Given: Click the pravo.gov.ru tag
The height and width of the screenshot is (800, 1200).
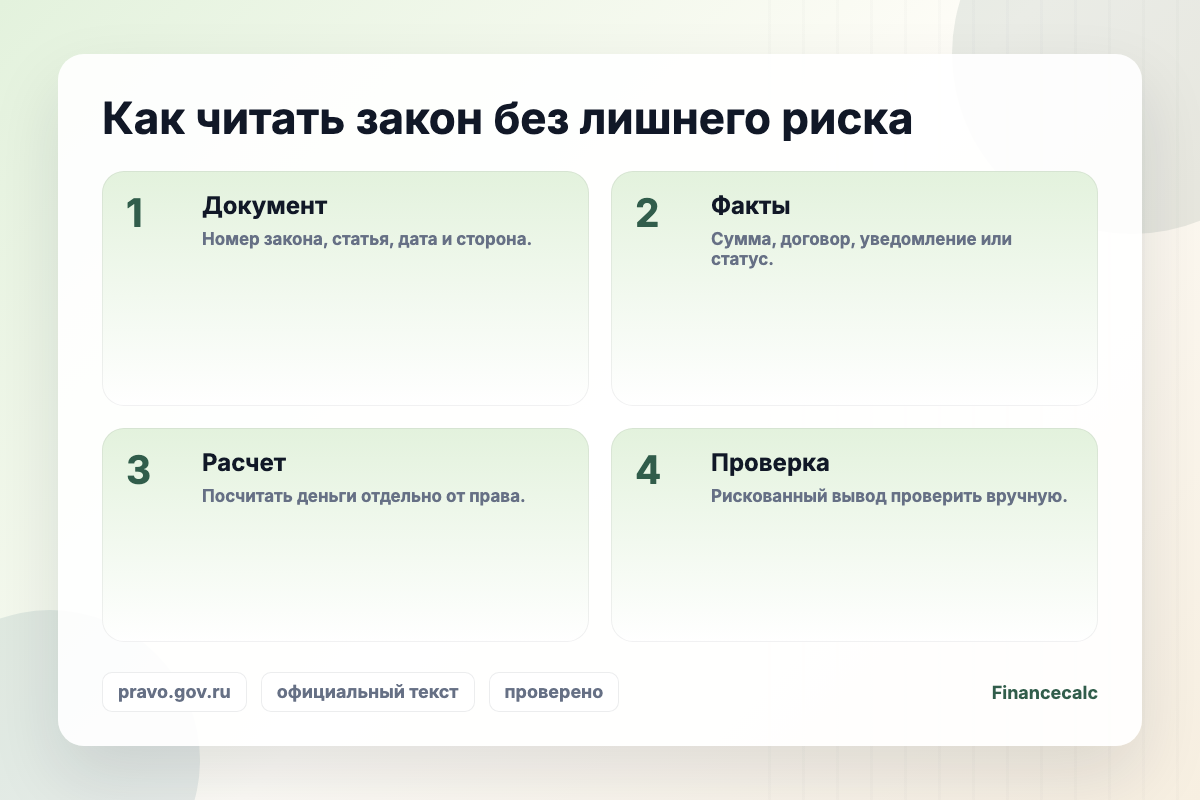Looking at the screenshot, I should 174,692.
